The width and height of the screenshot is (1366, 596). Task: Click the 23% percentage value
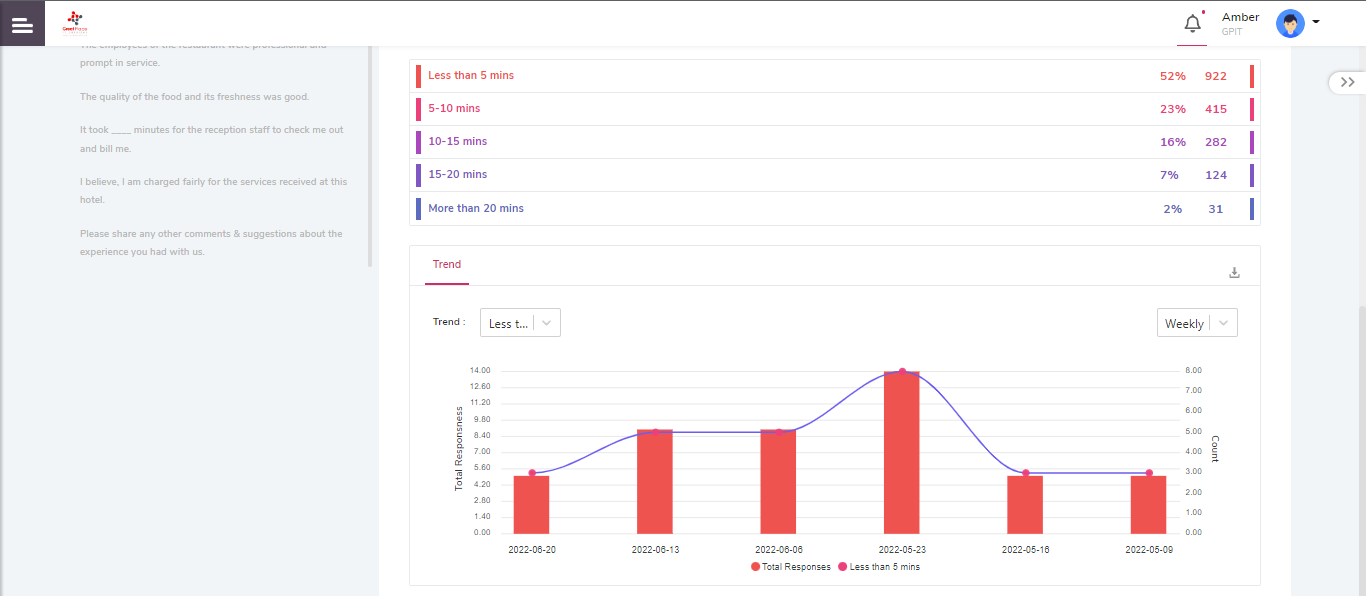(1173, 109)
